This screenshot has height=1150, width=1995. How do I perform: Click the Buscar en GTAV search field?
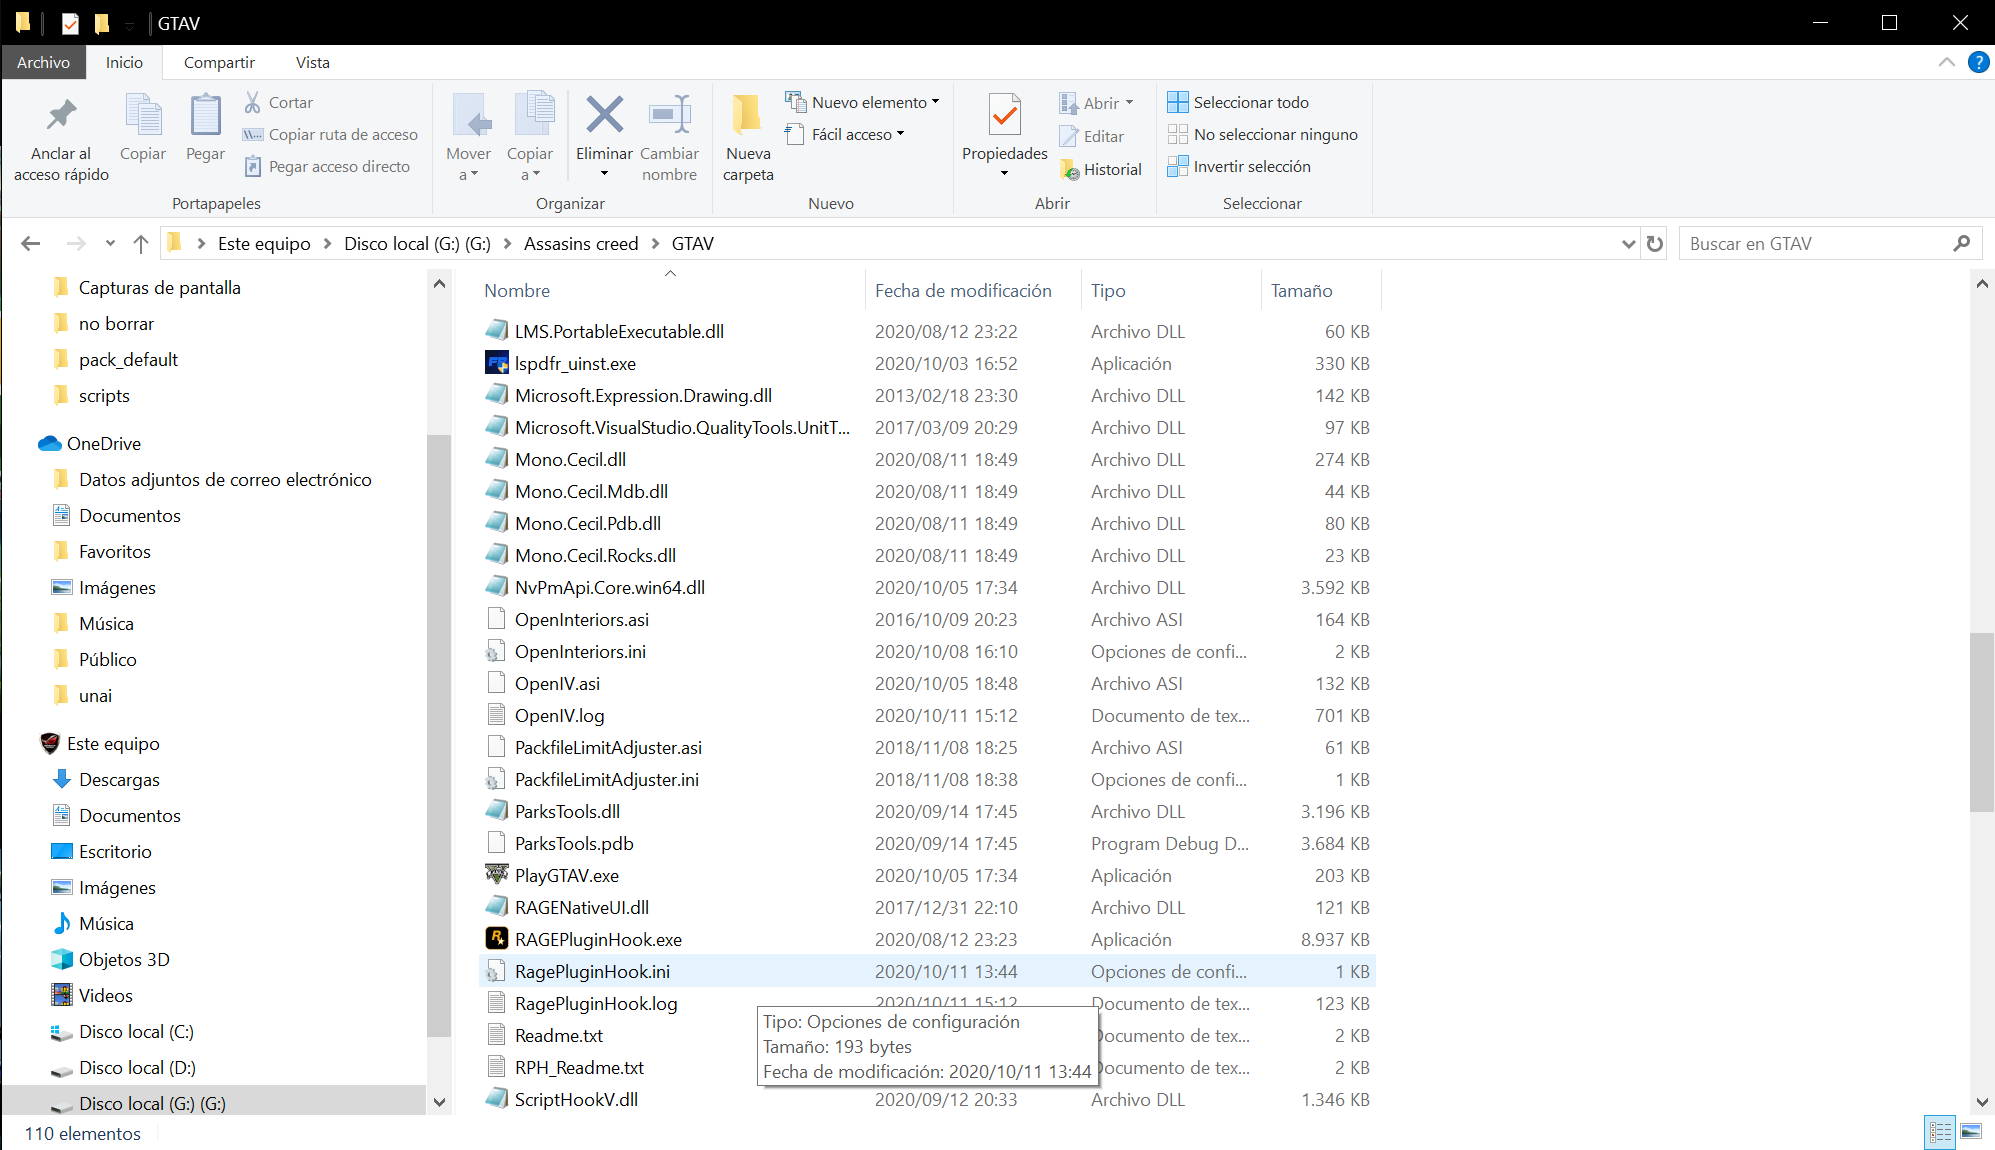(x=1815, y=244)
